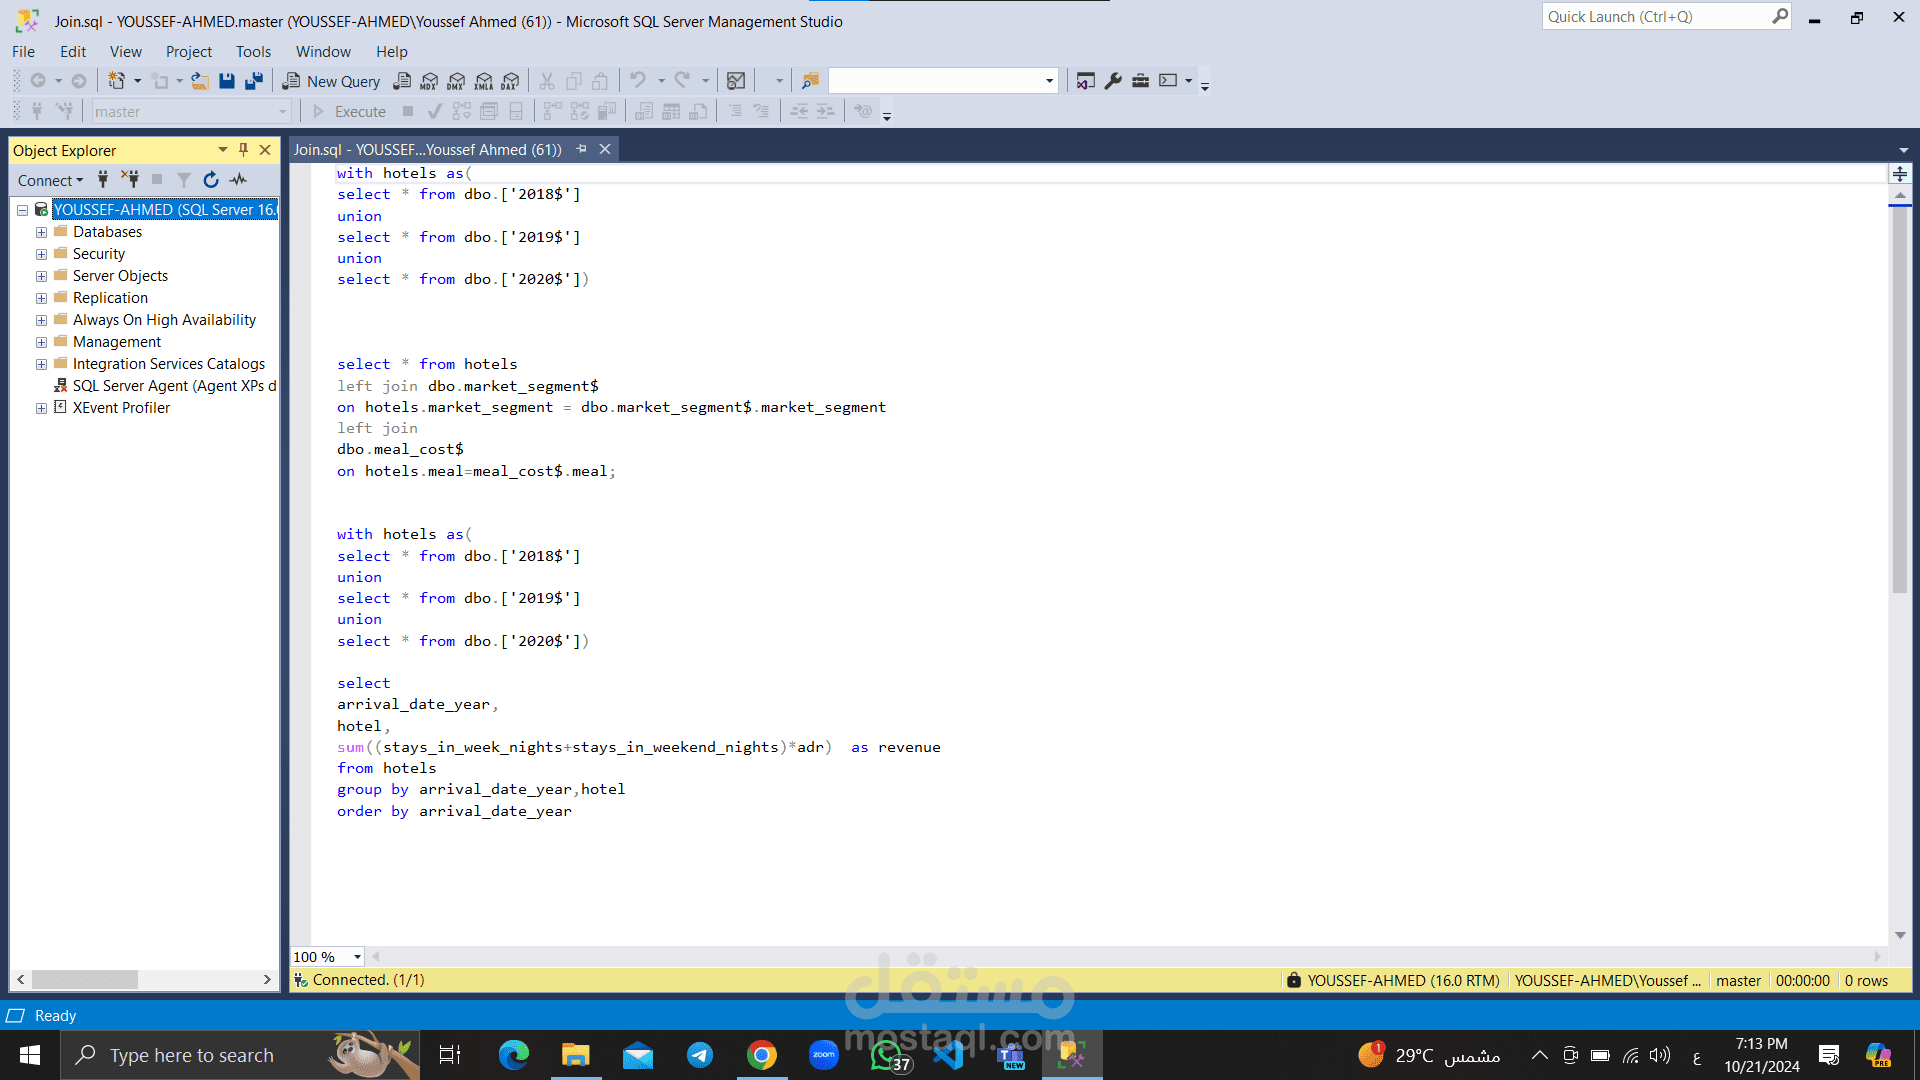Click the Properties wrench icon in the toolbar
Screen dimensions: 1920x1080
point(1113,81)
